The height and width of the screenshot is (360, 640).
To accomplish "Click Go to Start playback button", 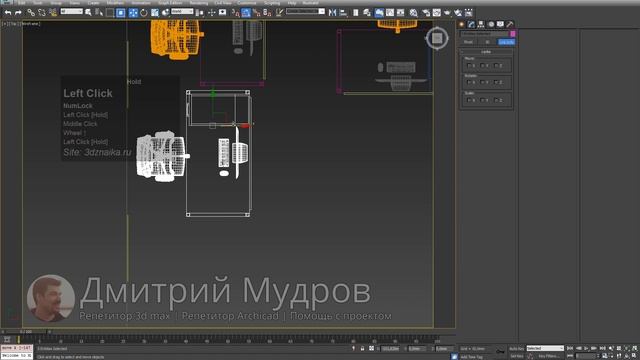I will tap(570, 348).
